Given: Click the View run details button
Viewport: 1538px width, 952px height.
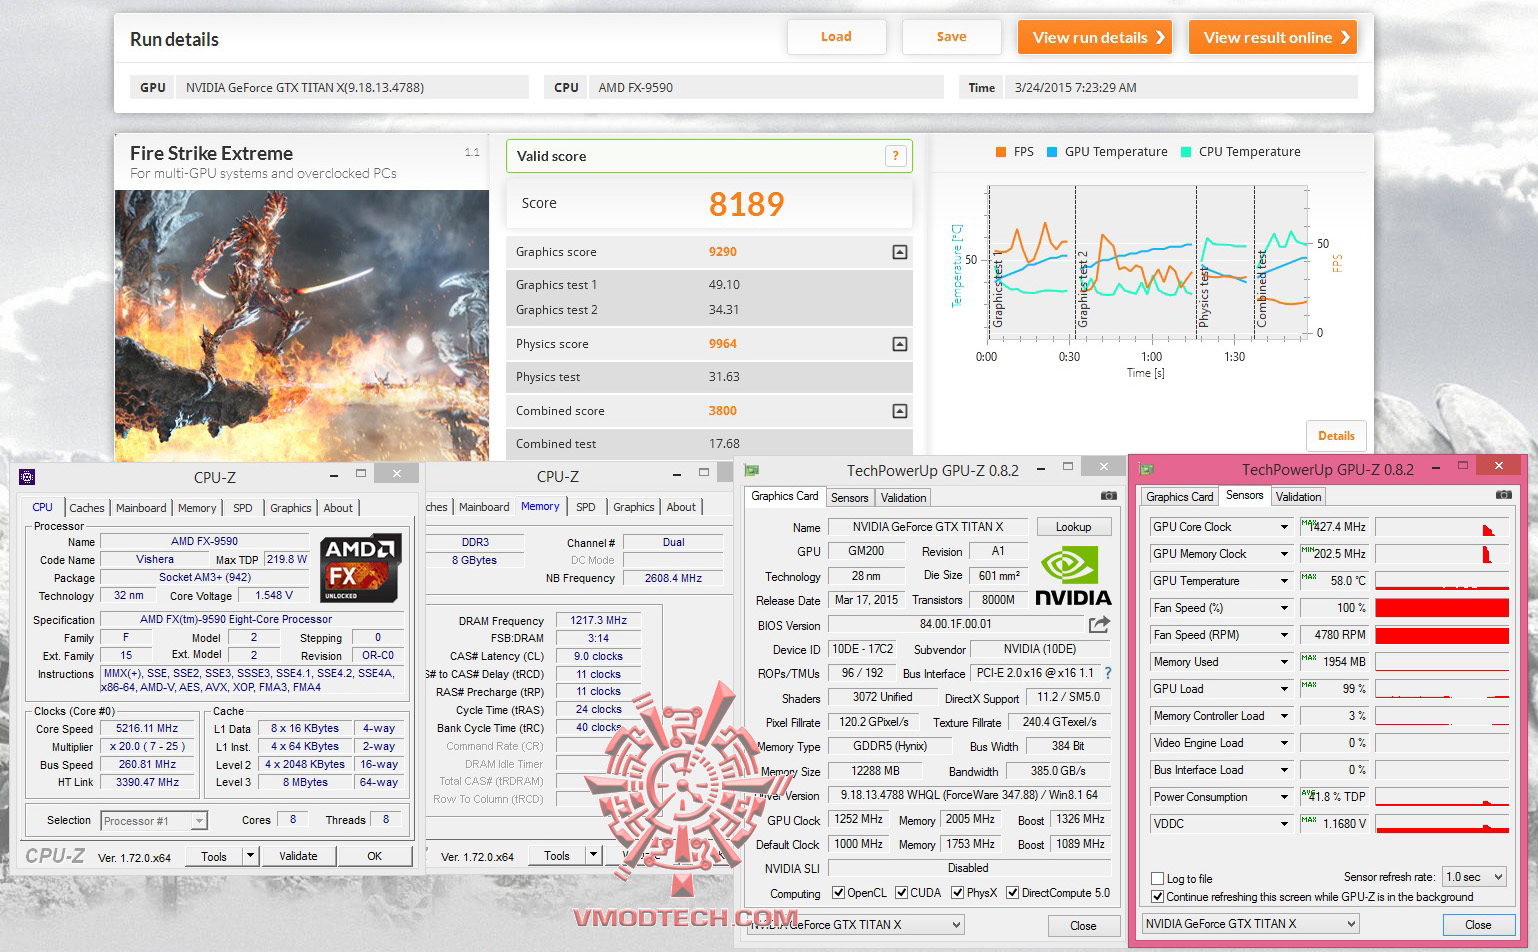Looking at the screenshot, I should 1097,37.
